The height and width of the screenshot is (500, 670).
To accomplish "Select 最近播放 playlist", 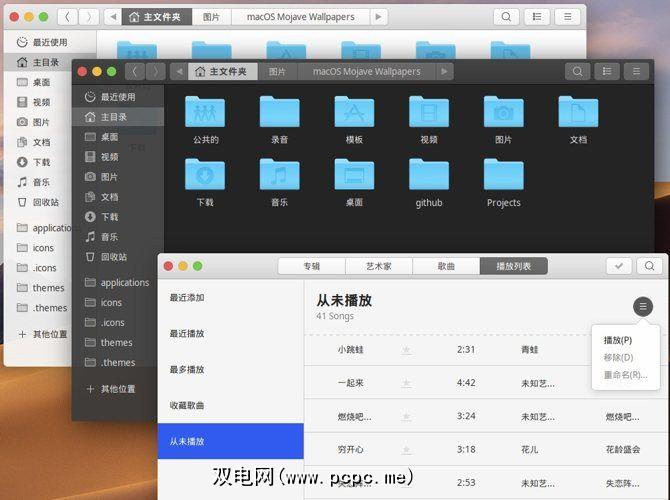I will coord(231,333).
